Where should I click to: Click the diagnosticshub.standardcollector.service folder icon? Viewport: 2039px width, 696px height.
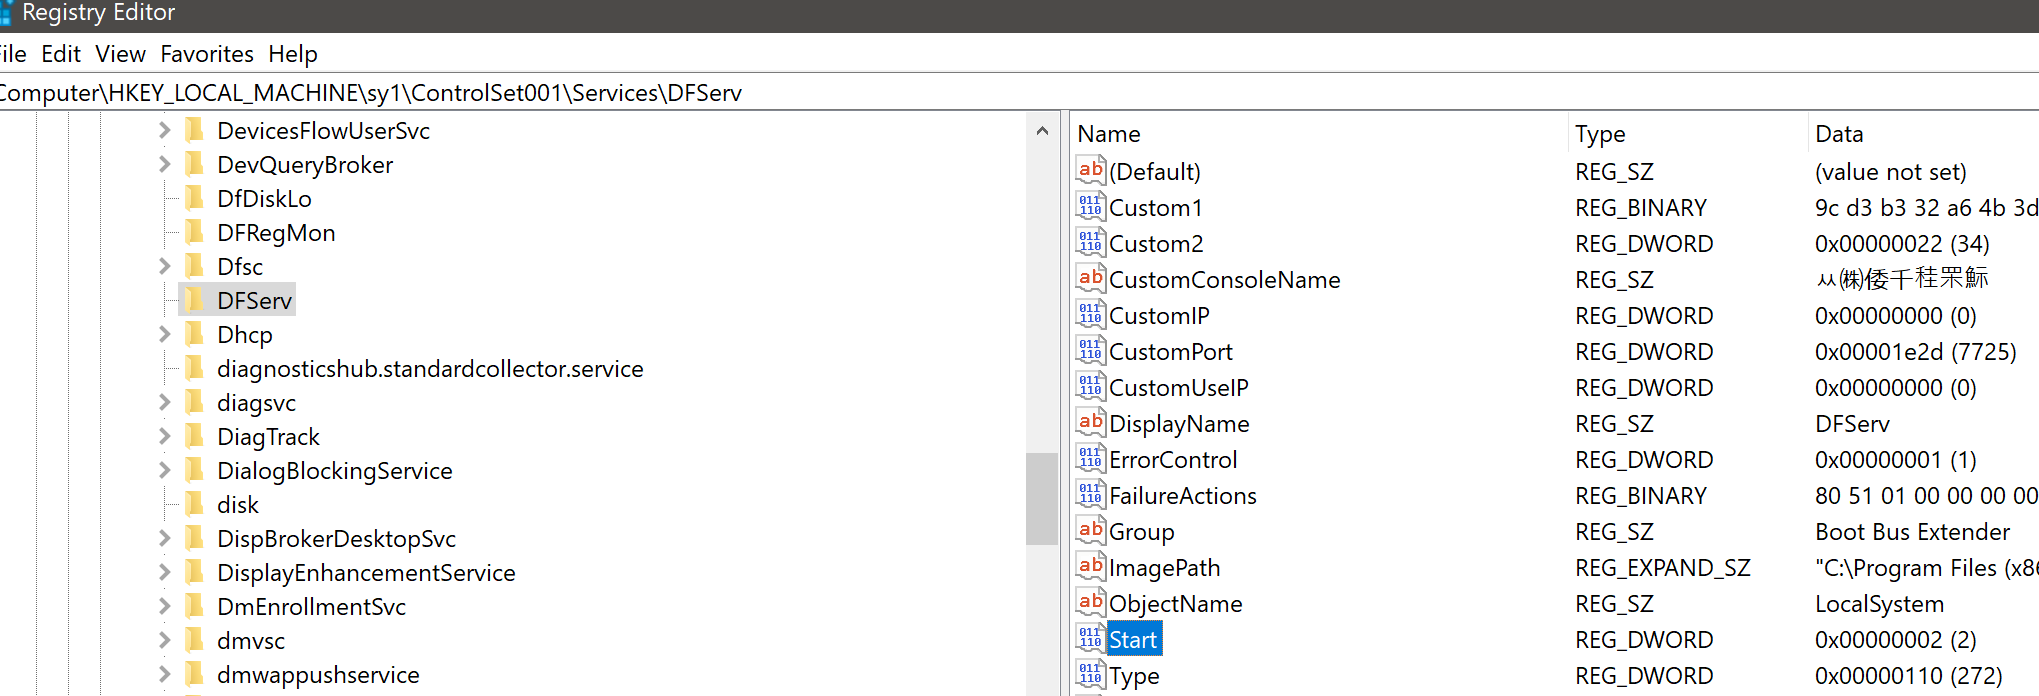[x=195, y=368]
